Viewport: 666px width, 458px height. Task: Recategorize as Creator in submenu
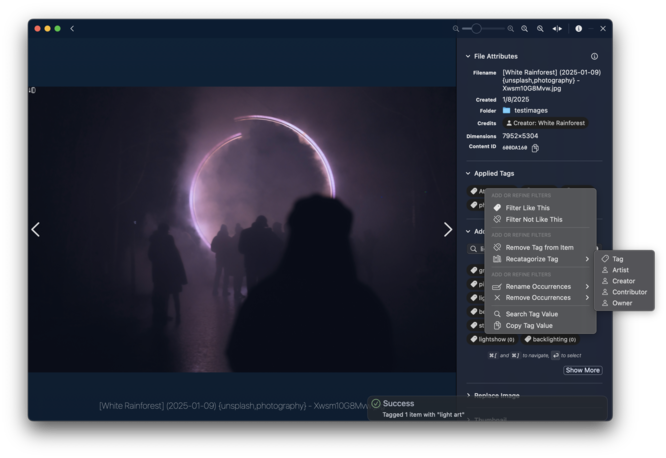pos(624,281)
